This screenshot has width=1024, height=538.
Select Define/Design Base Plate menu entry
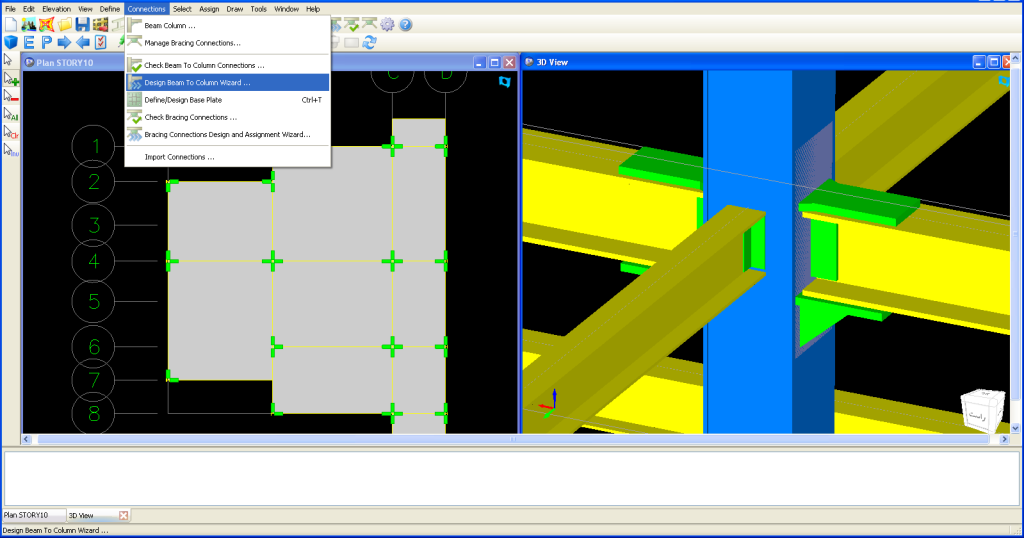click(x=183, y=100)
